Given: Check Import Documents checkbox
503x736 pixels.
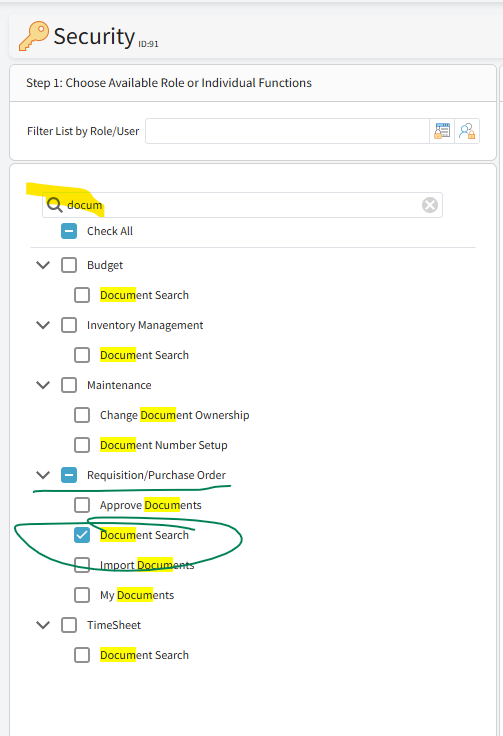Looking at the screenshot, I should (x=82, y=565).
